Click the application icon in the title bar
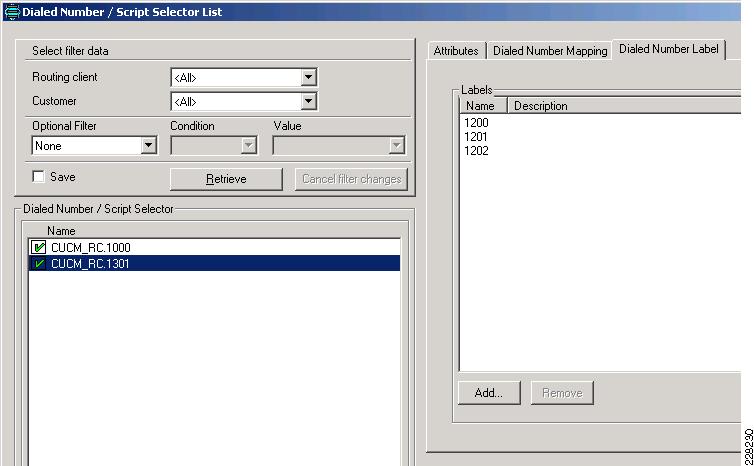The width and height of the screenshot is (754, 466). point(12,12)
